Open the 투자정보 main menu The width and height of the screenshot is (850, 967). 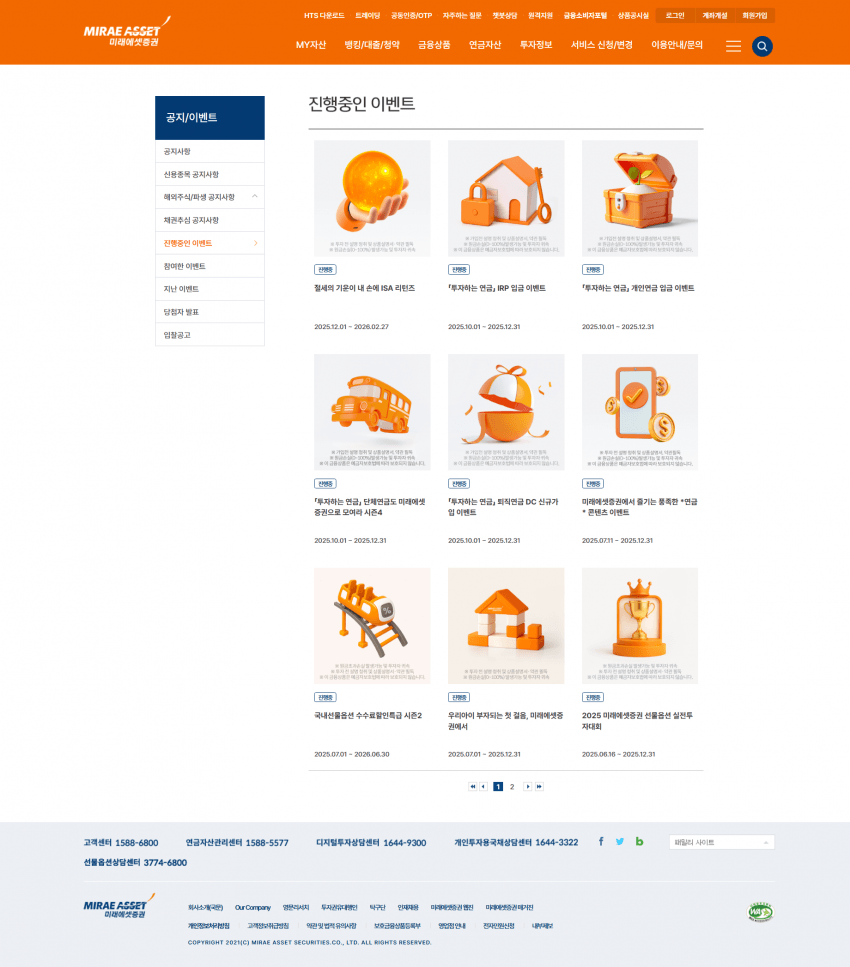point(536,45)
